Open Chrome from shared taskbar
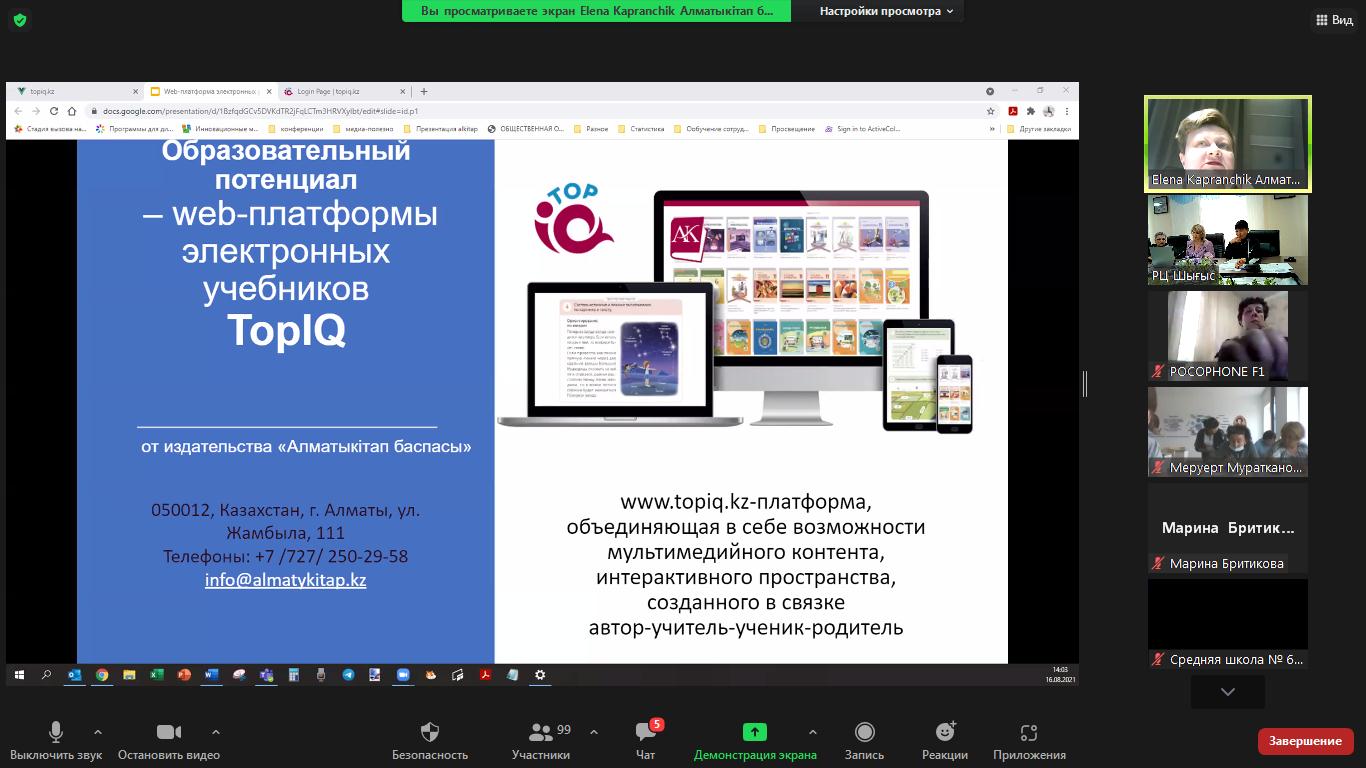The height and width of the screenshot is (768, 1366). point(102,675)
